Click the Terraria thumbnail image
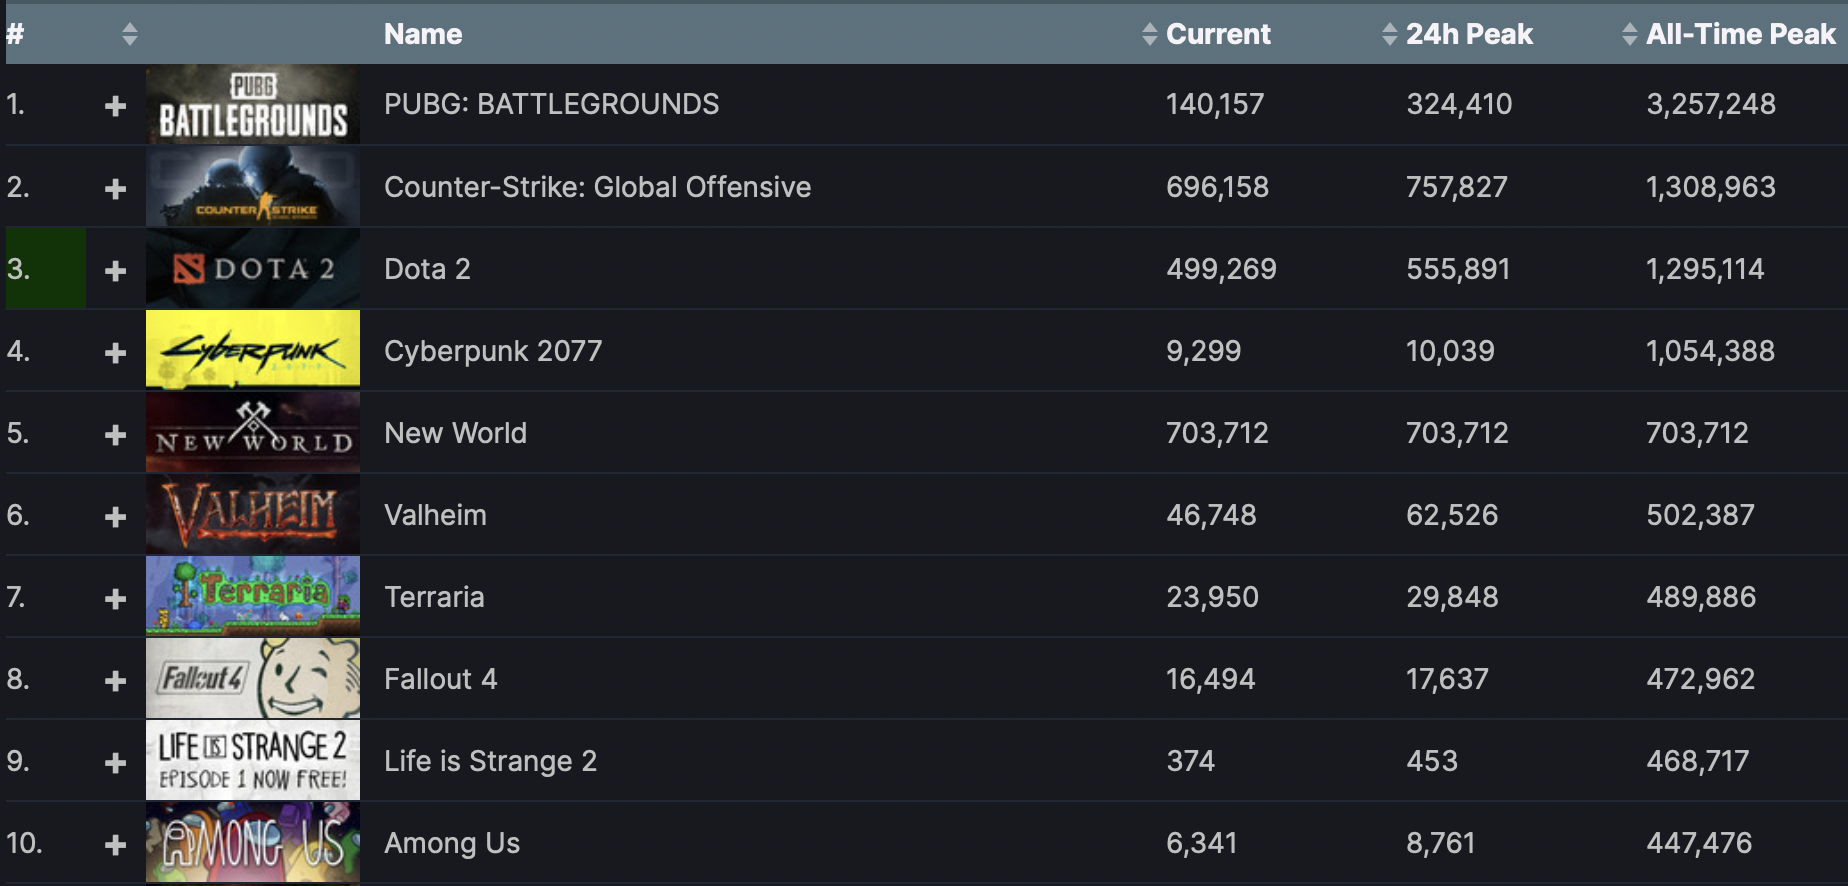Image resolution: width=1848 pixels, height=886 pixels. (251, 596)
